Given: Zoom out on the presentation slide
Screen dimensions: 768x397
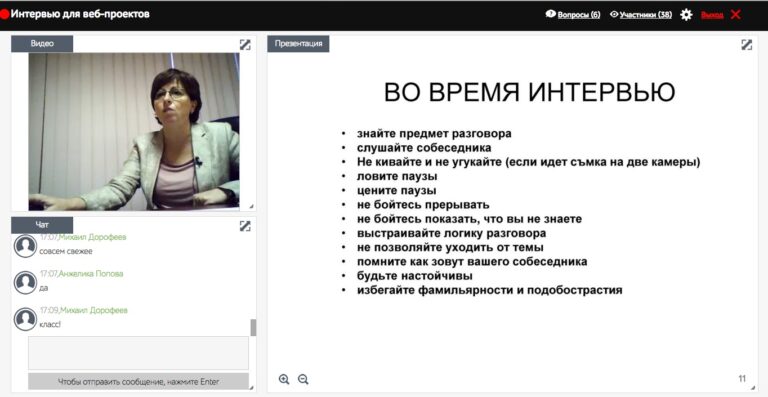Looking at the screenshot, I should pos(303,379).
